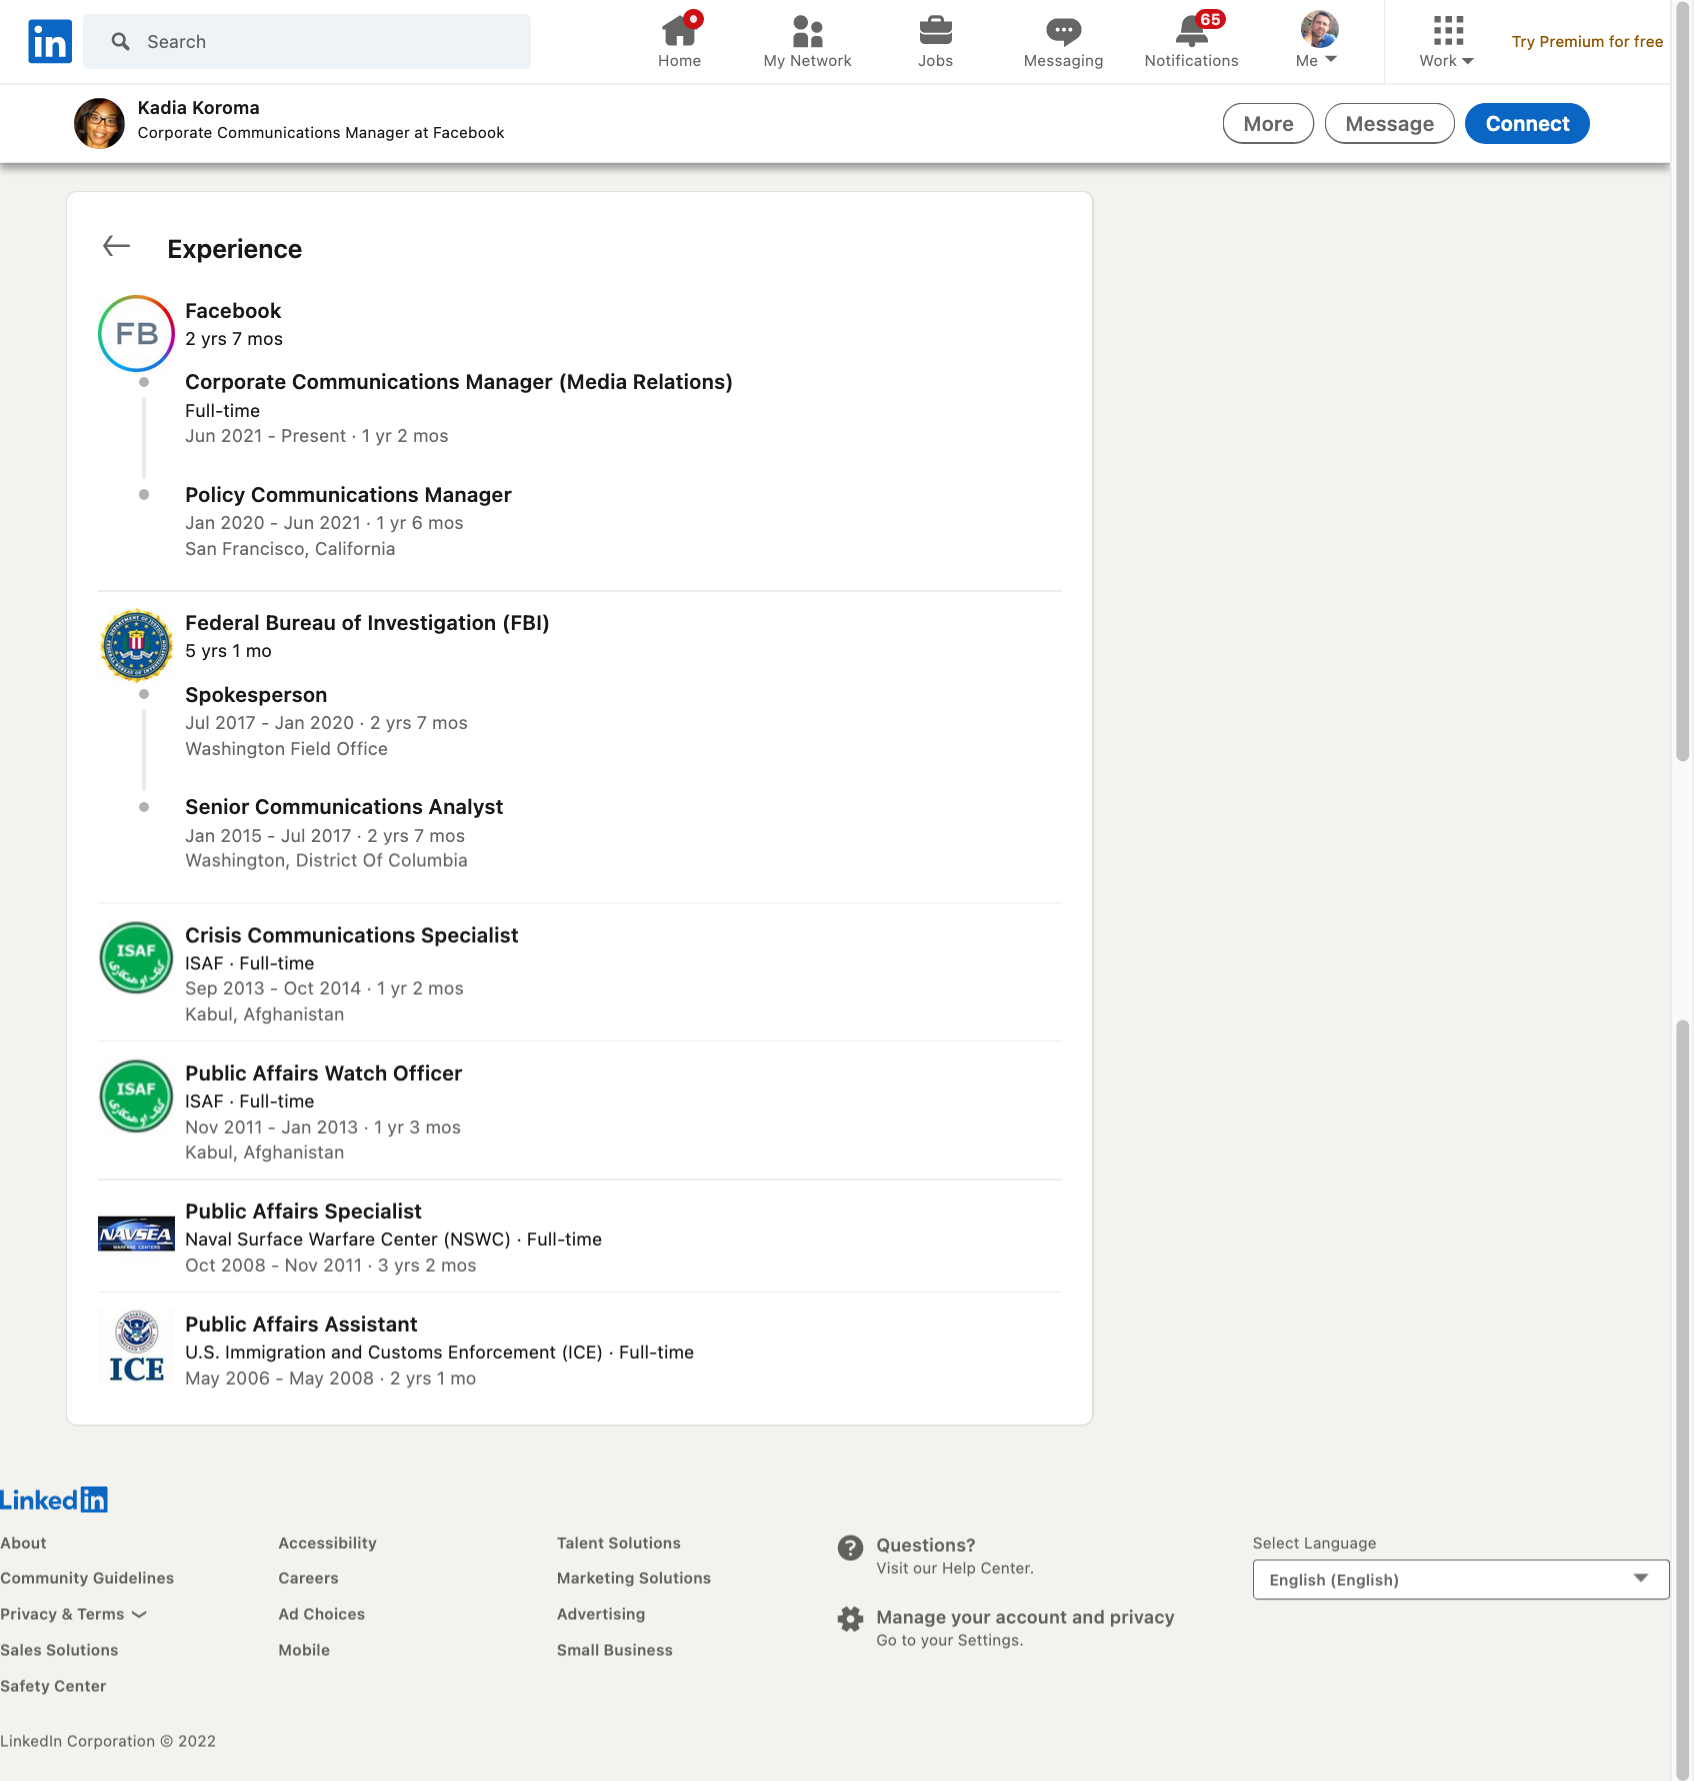Screen dimensions: 1694x1781
Task: Open Small Business footer link
Action: (x=614, y=1650)
